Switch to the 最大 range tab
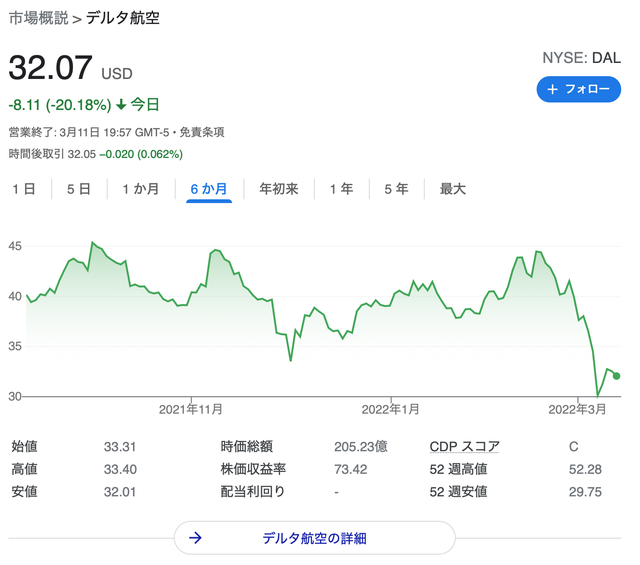Image resolution: width=640 pixels, height=565 pixels. click(453, 189)
